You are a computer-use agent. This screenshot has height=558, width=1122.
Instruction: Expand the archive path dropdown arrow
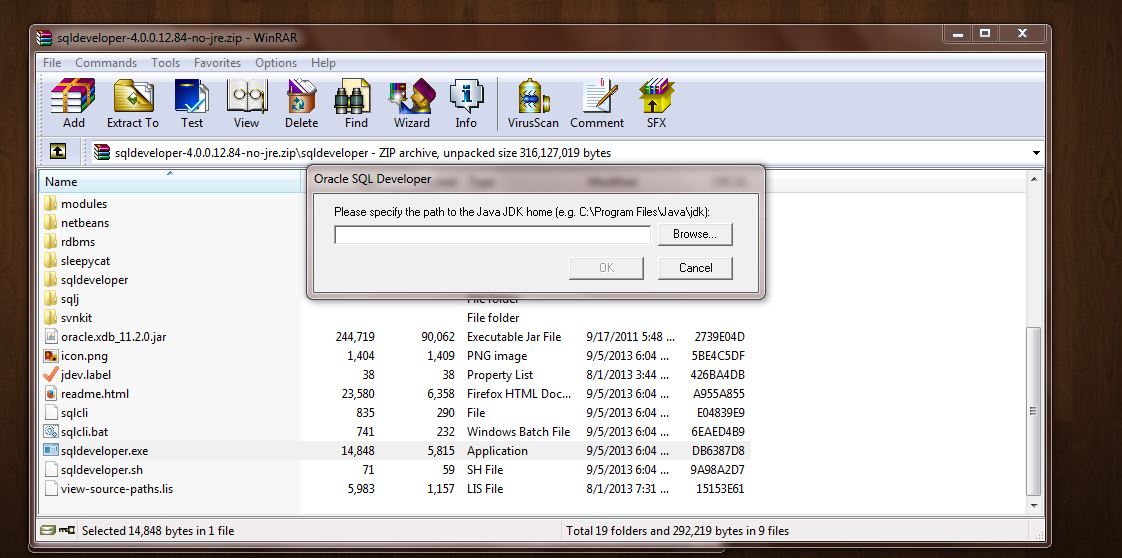click(1035, 153)
